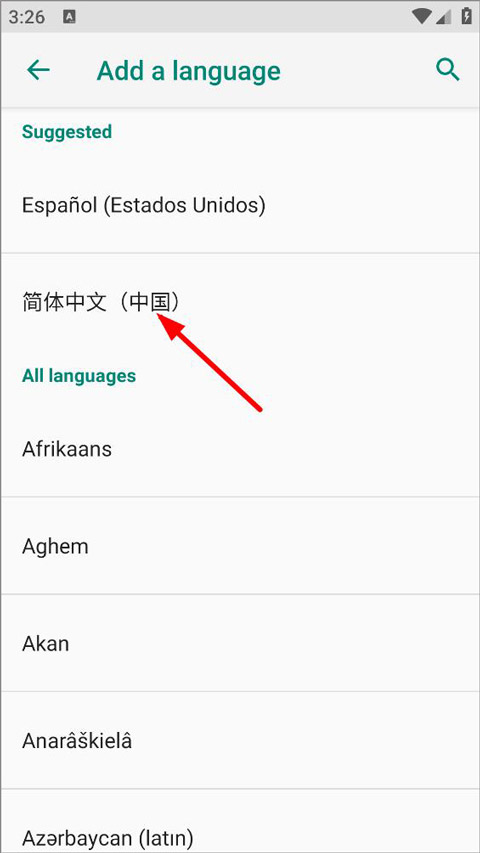Image resolution: width=480 pixels, height=853 pixels.
Task: Tap the keyboard 'A' status indicator
Action: point(69,17)
